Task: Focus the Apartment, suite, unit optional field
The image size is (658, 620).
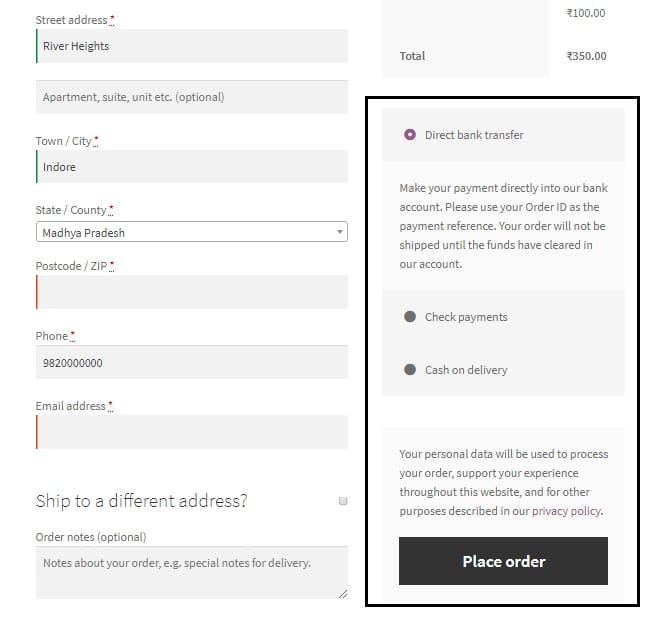Action: 192,97
